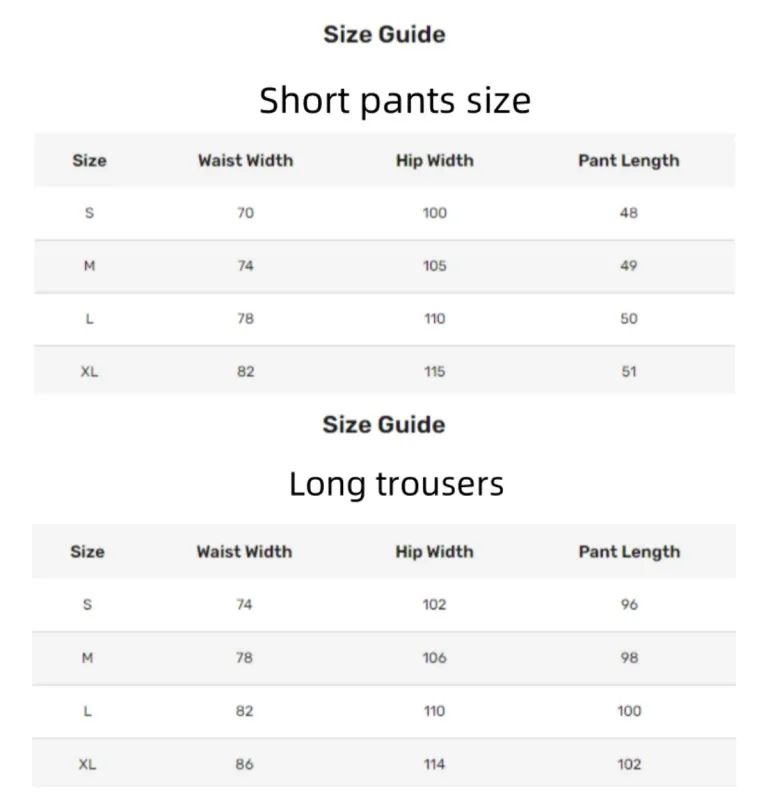Screen dimensions: 768x800
Task: Click Size header in long trousers table
Action: point(87,552)
